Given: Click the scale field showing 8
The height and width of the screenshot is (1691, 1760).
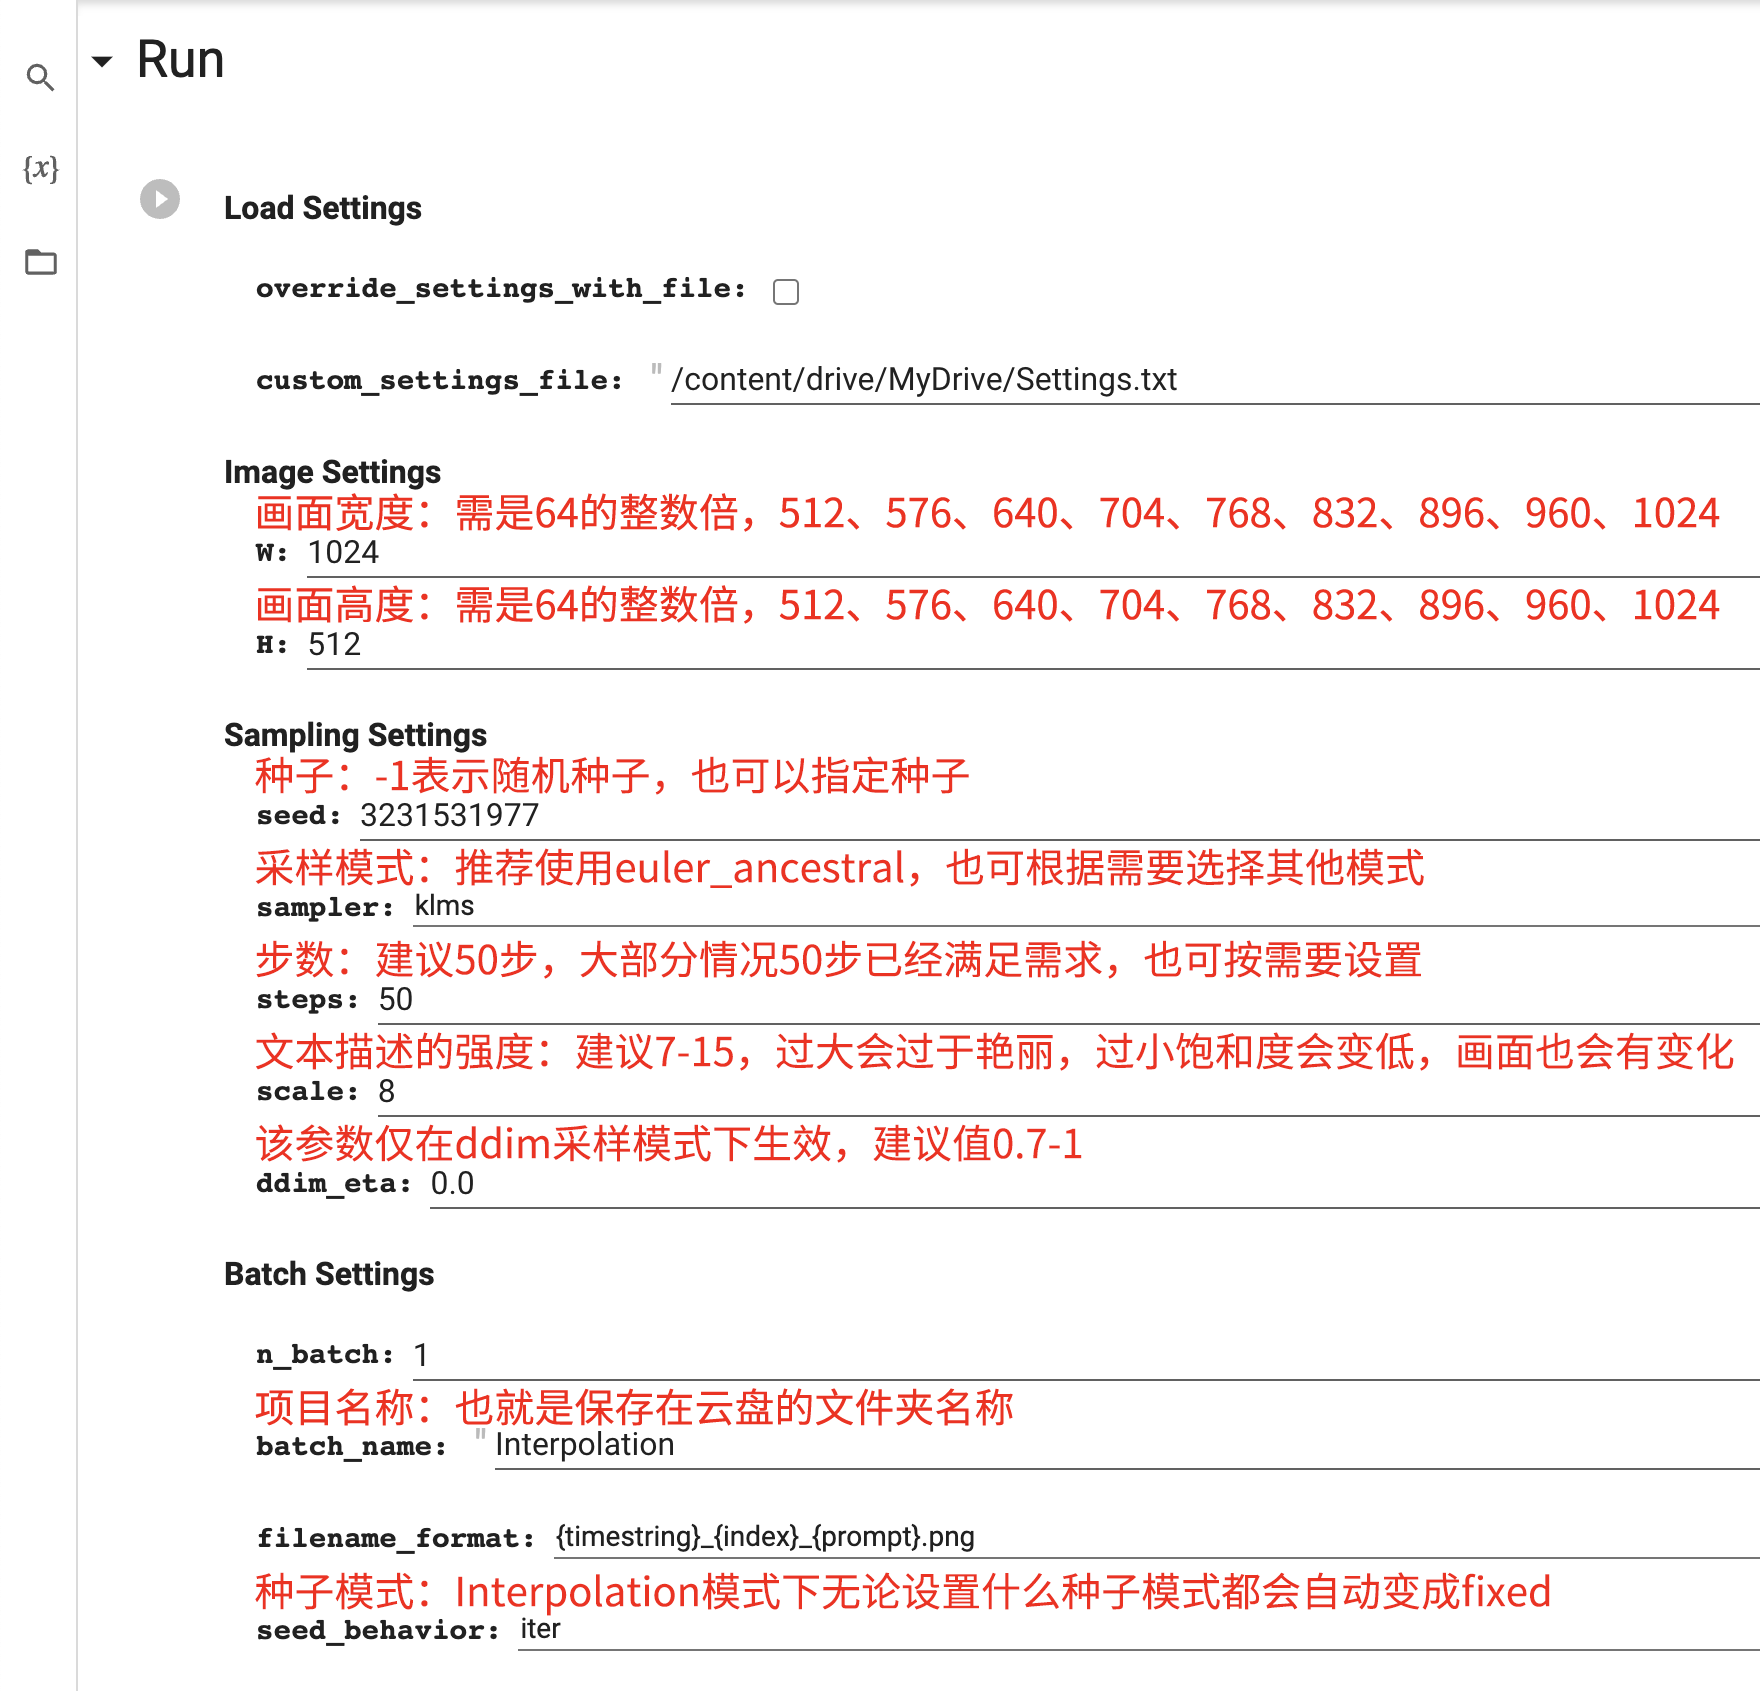Looking at the screenshot, I should pos(1068,1092).
